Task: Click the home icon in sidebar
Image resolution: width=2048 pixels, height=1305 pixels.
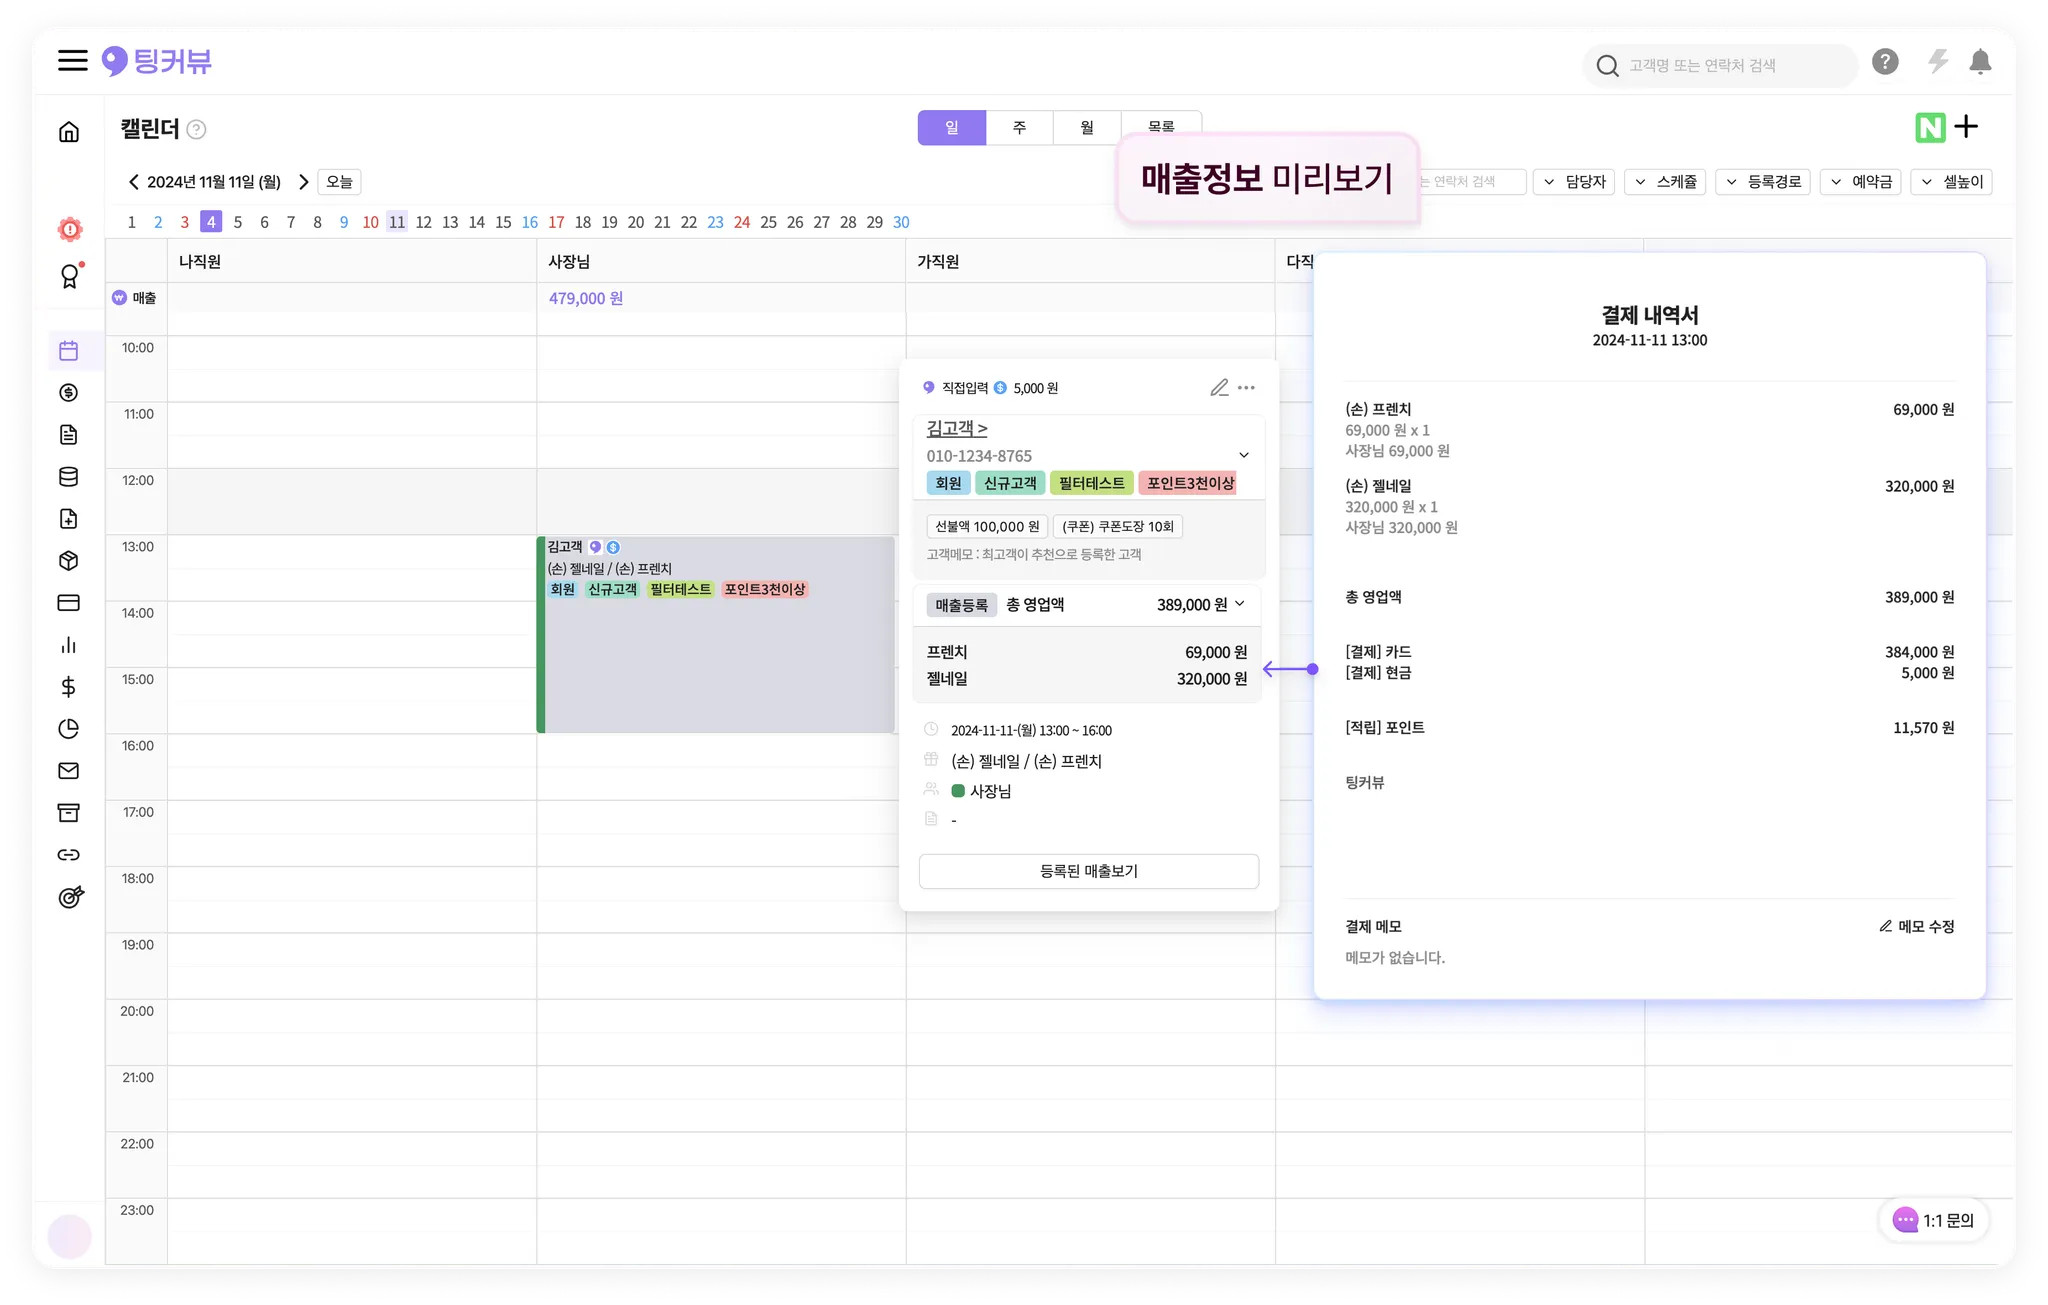Action: (x=69, y=132)
